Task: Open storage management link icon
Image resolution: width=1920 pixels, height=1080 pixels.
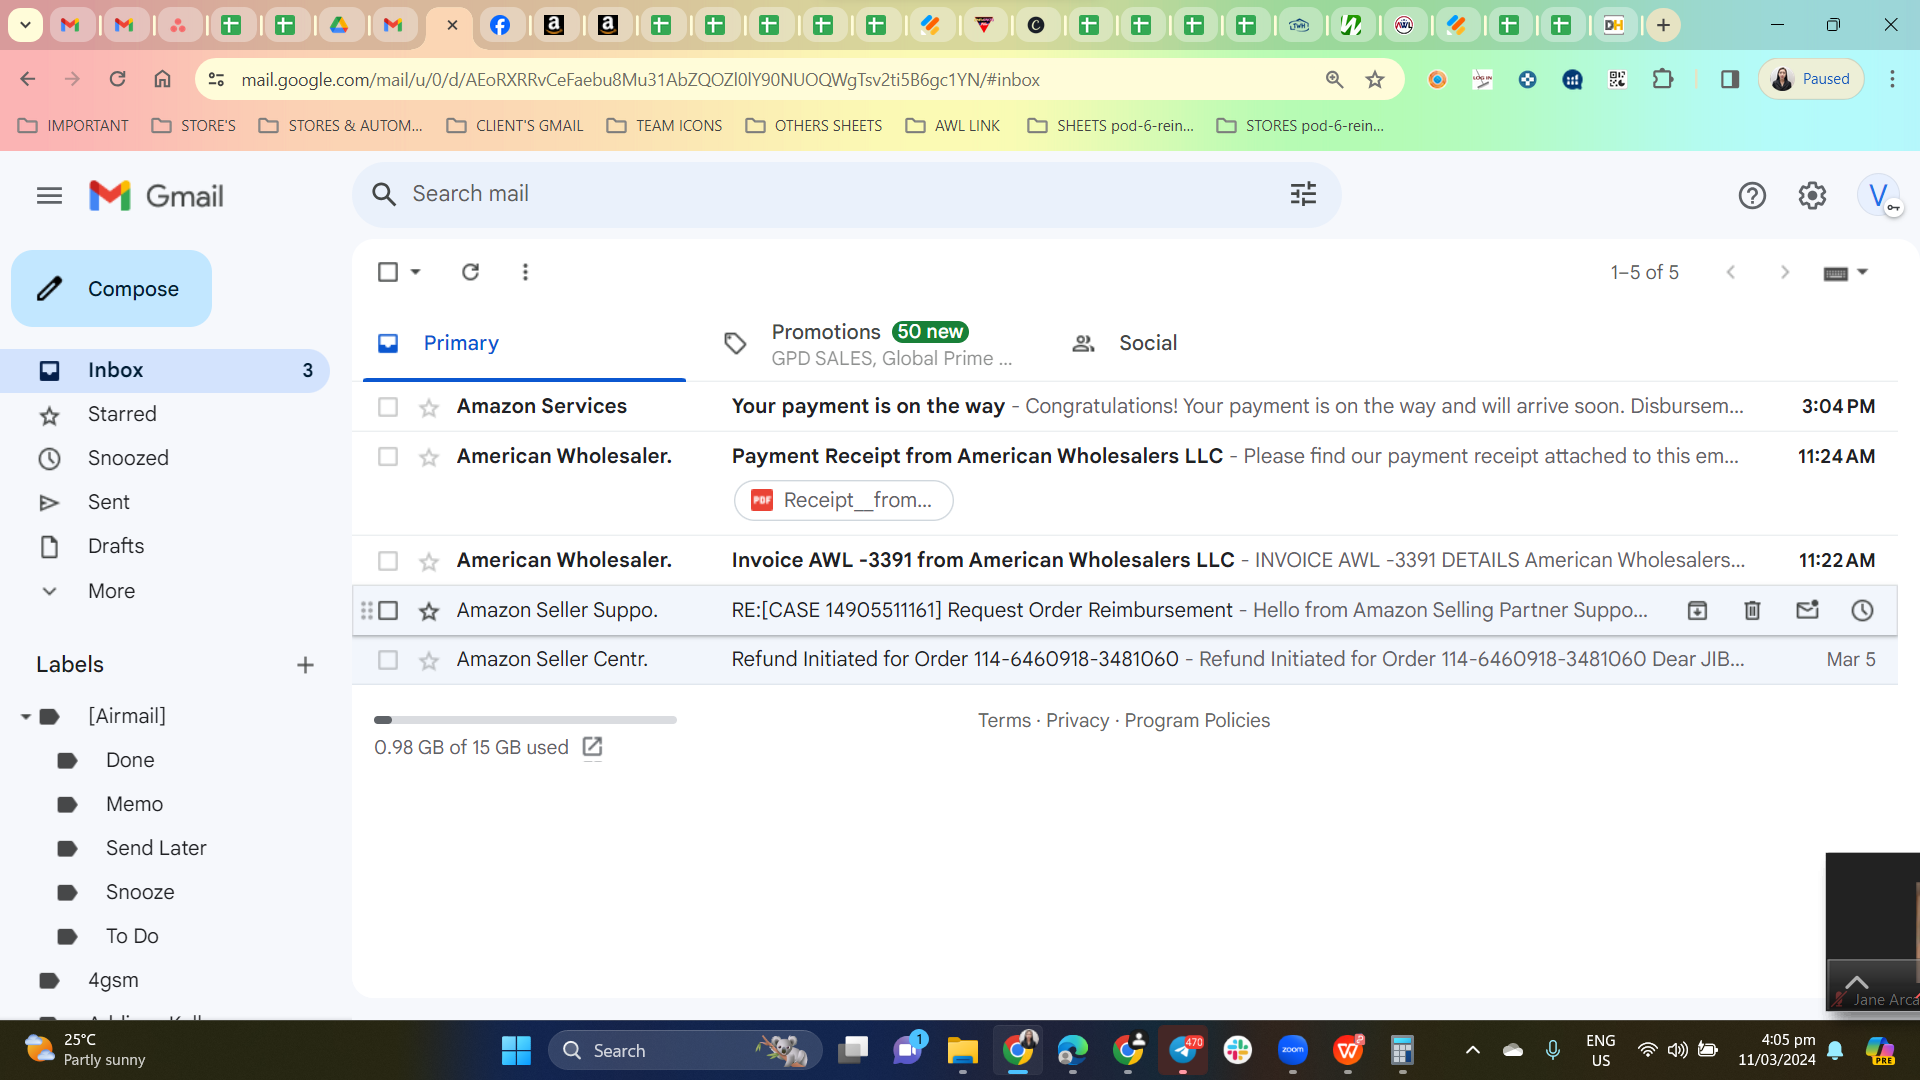Action: [x=592, y=747]
